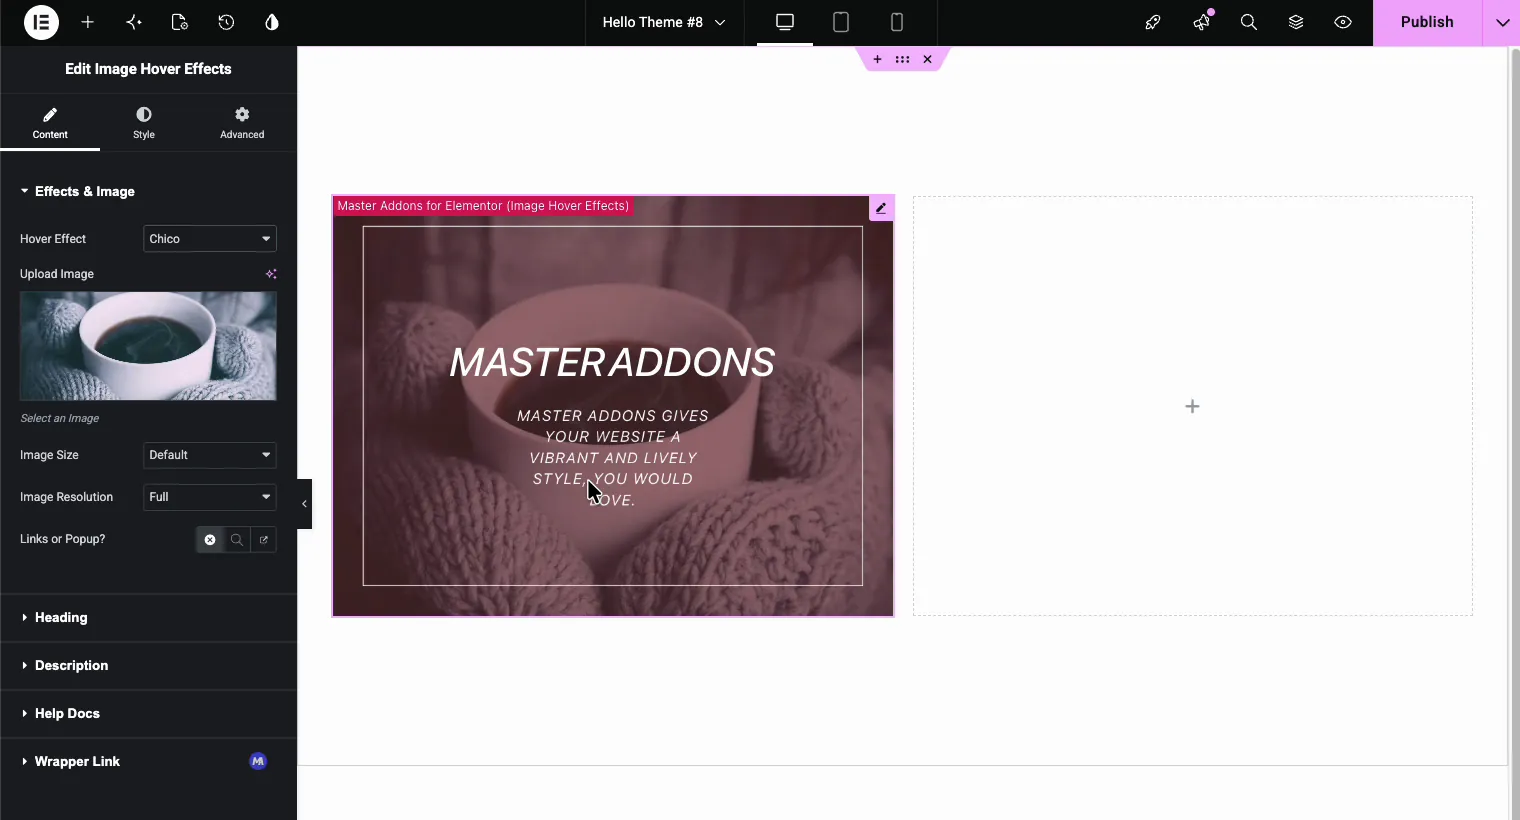Add a new element with plus icon

(88, 22)
